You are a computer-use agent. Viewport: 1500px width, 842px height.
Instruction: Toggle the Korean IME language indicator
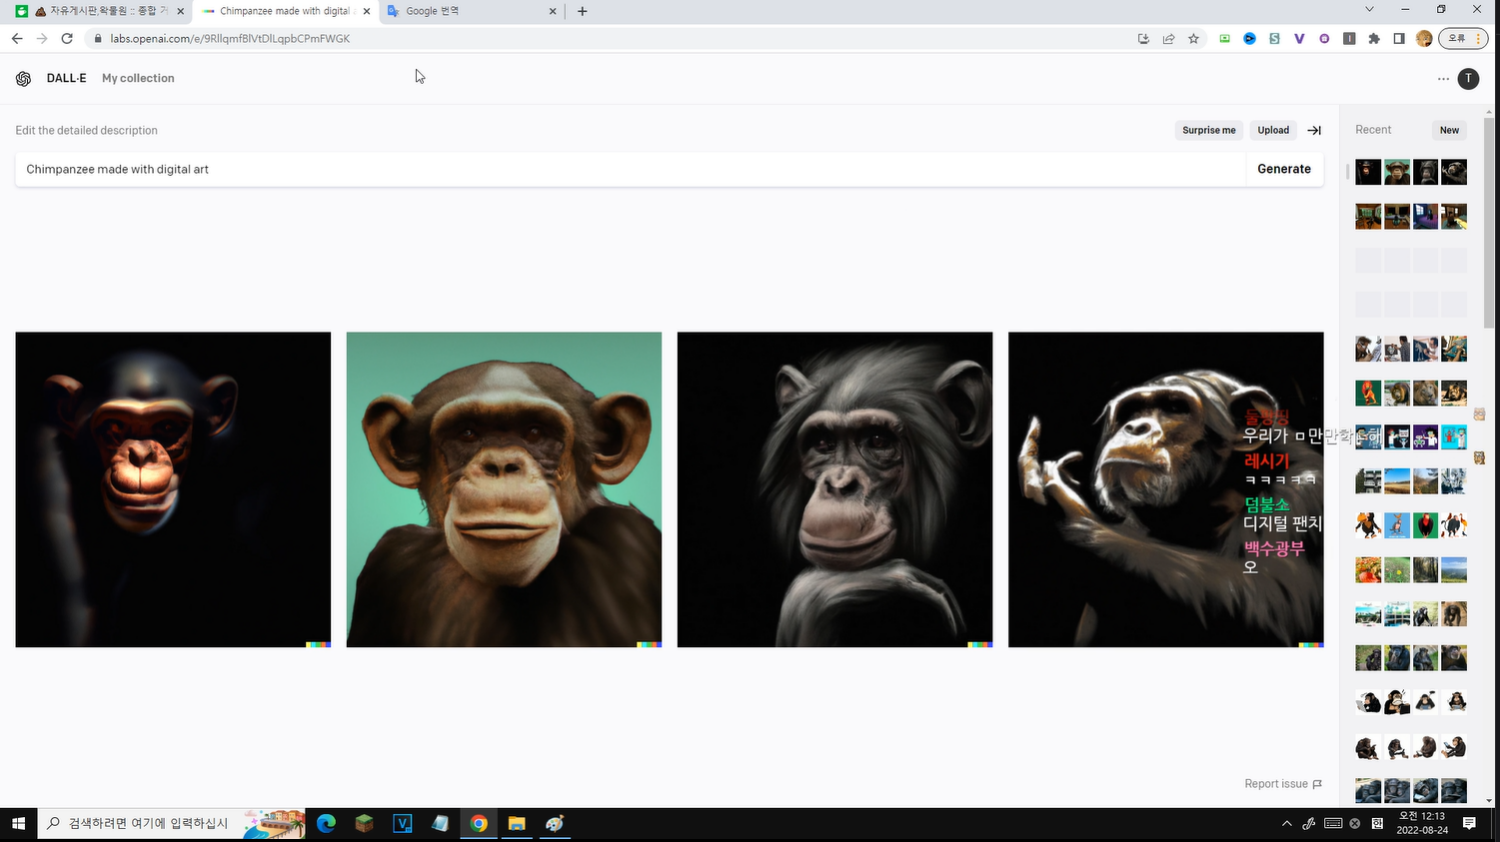[1377, 823]
